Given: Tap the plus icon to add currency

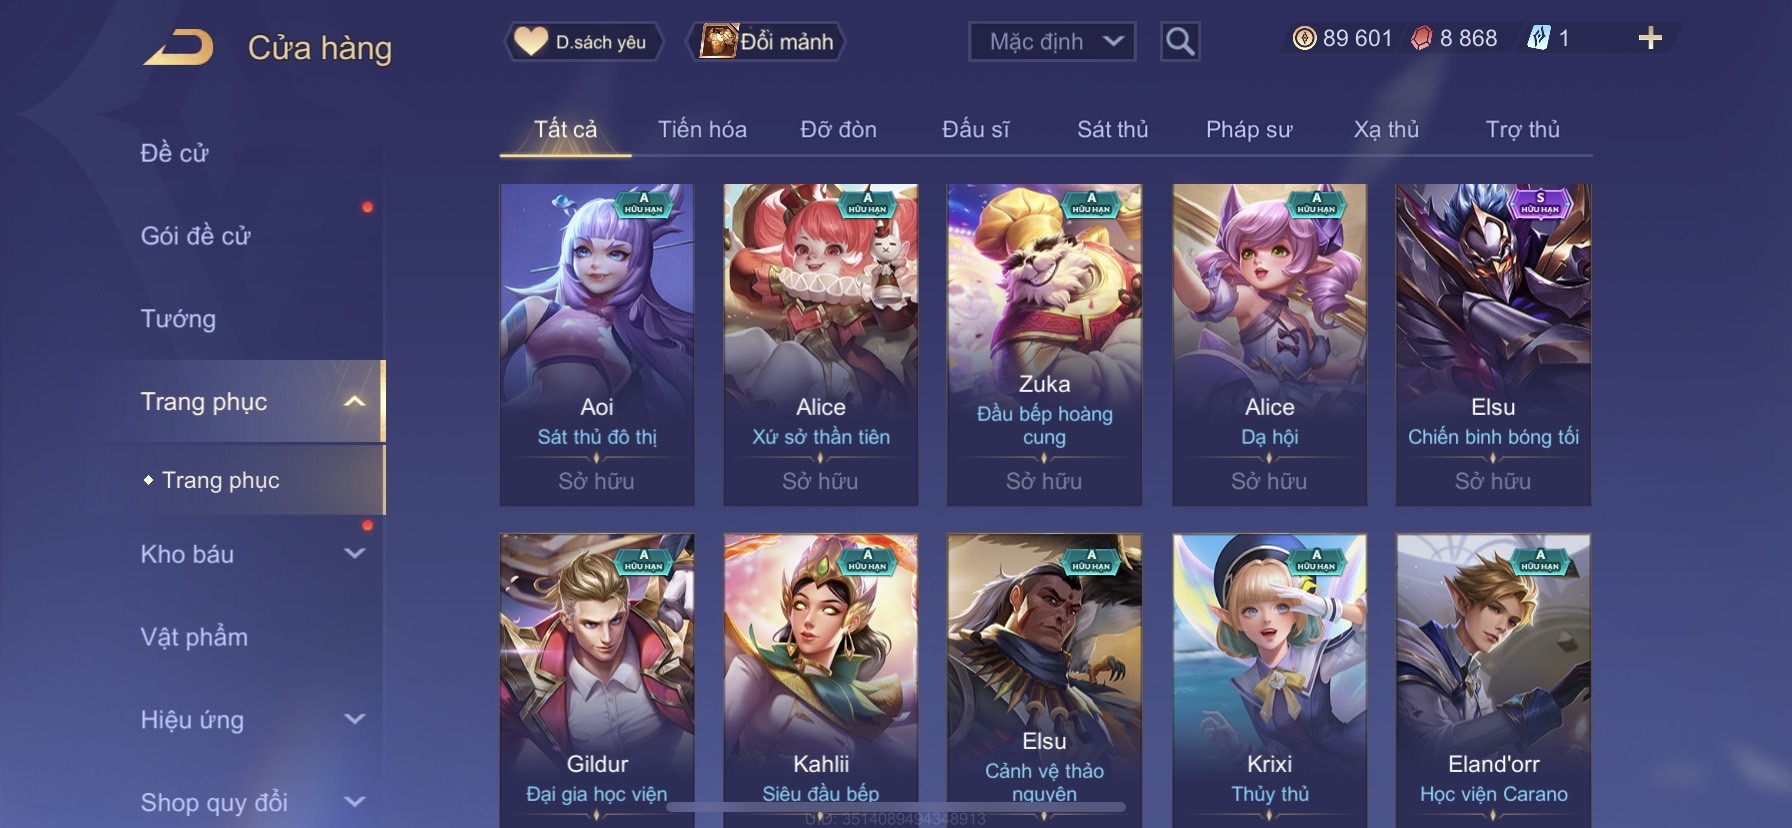Looking at the screenshot, I should click(x=1650, y=39).
